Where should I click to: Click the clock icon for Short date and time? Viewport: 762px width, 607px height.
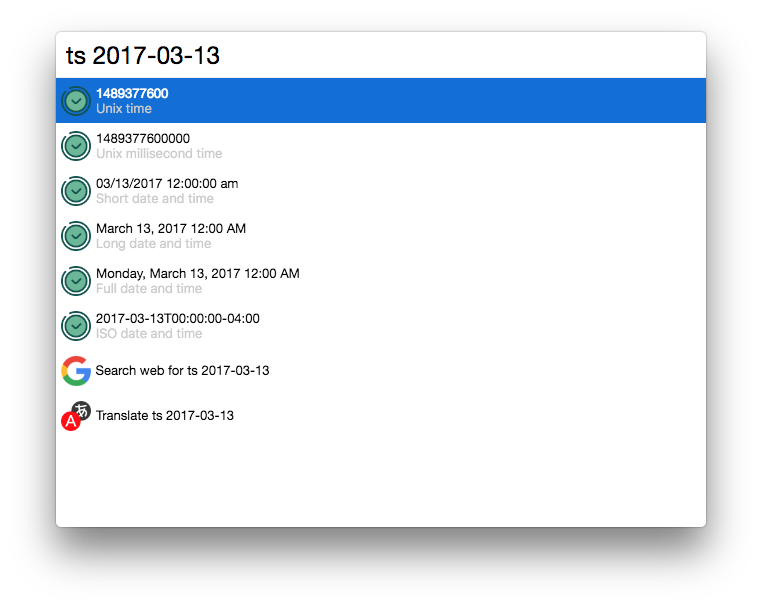click(x=76, y=191)
